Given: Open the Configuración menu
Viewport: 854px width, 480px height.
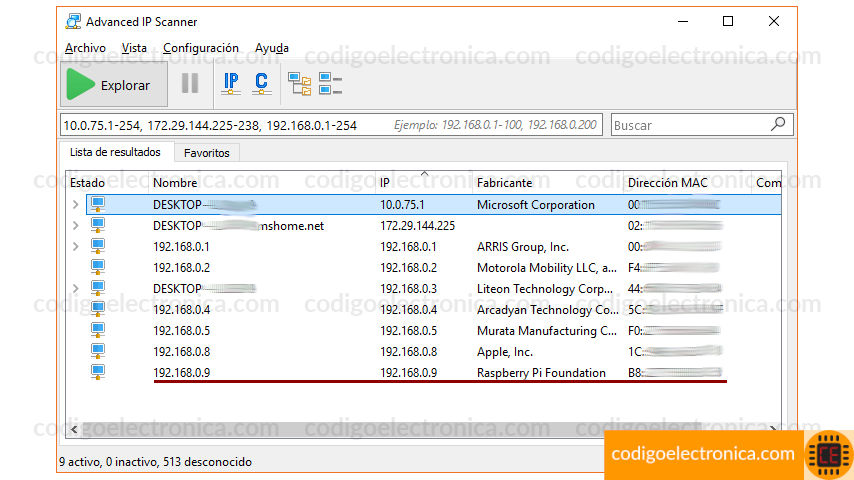Looking at the screenshot, I should pyautogui.click(x=200, y=48).
